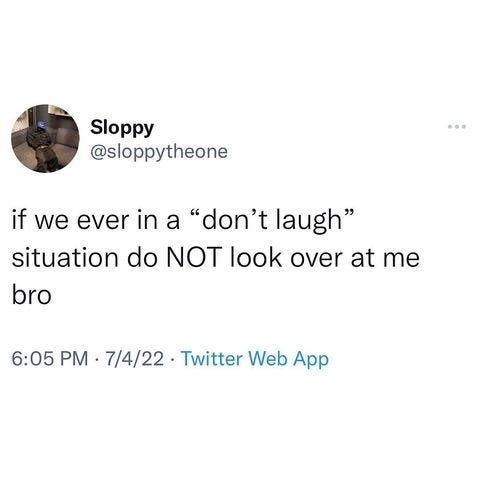This screenshot has width=480, height=480.
Task: Click the word situation in the tweet
Action: click(x=65, y=258)
